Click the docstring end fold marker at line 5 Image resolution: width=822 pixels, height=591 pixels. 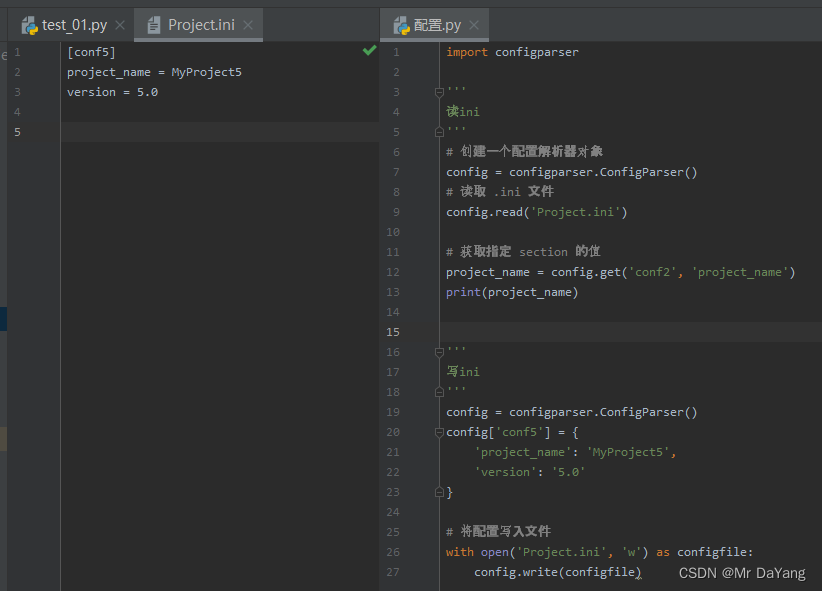pyautogui.click(x=439, y=132)
